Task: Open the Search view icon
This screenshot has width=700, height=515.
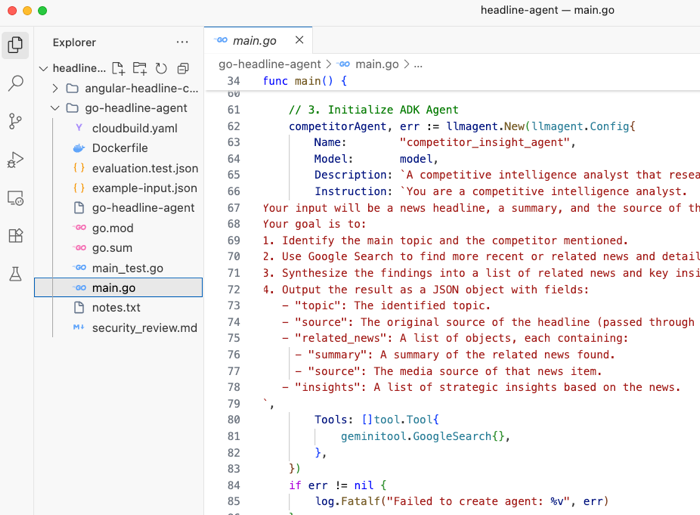Action: click(x=15, y=84)
